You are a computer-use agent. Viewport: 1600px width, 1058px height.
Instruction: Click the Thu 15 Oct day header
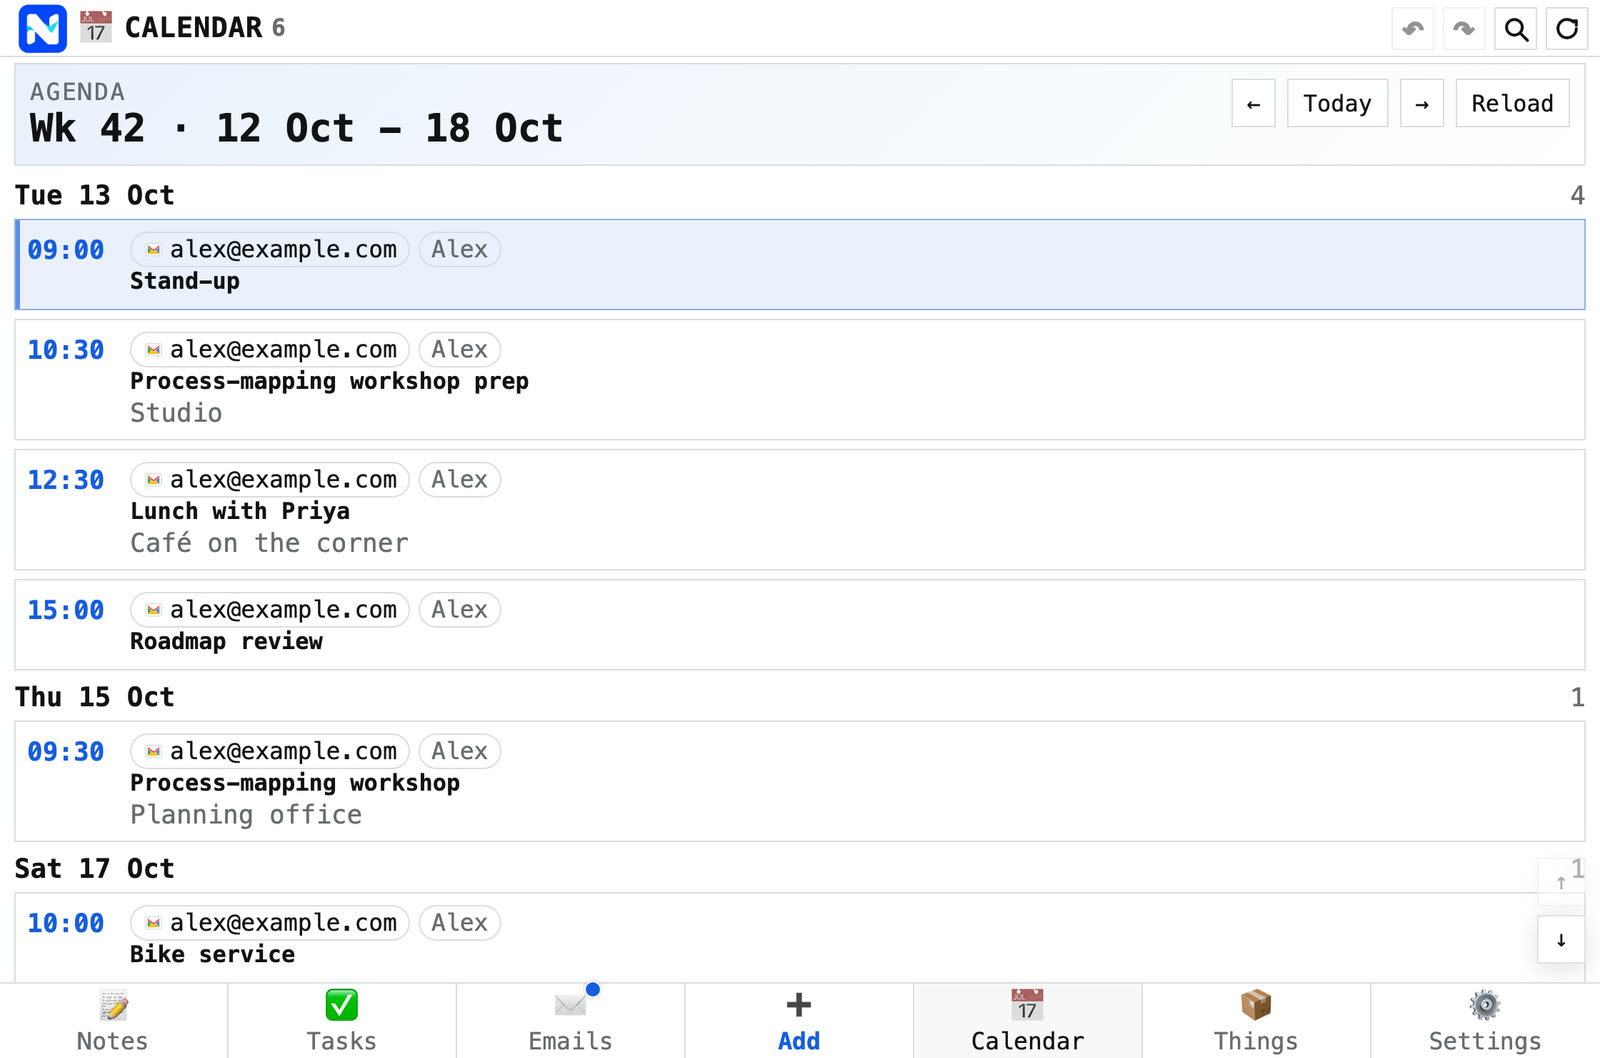[x=95, y=697]
